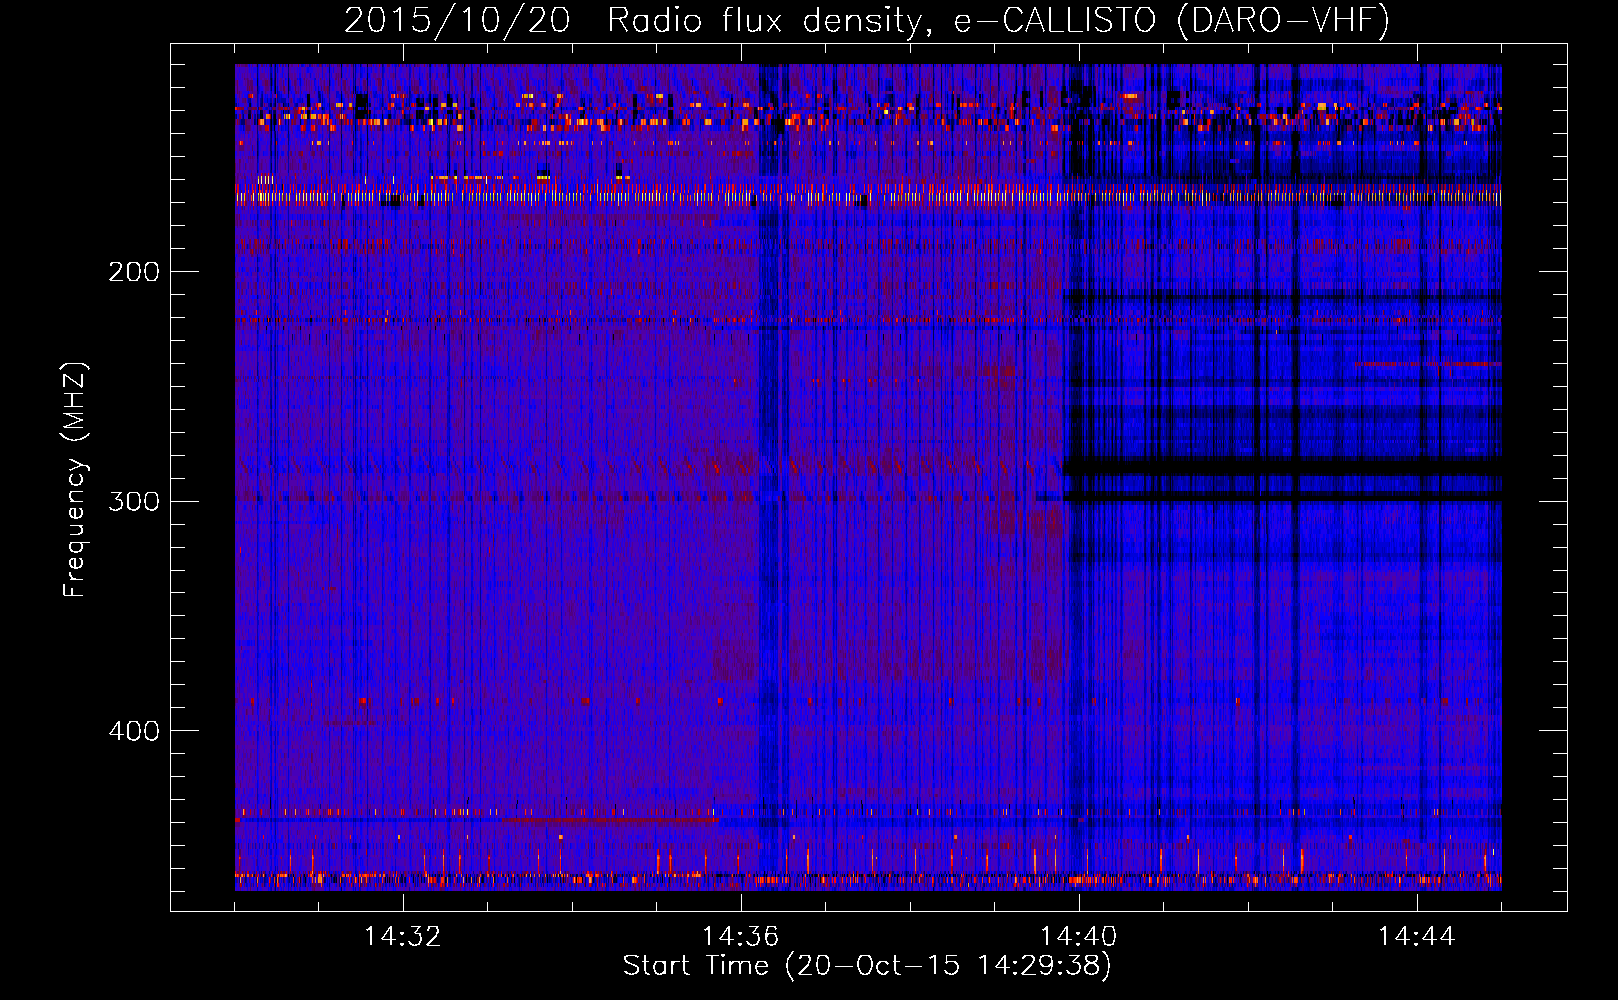This screenshot has height=1000, width=1618.
Task: Click the 14:44 time tick label
Action: point(1416,937)
